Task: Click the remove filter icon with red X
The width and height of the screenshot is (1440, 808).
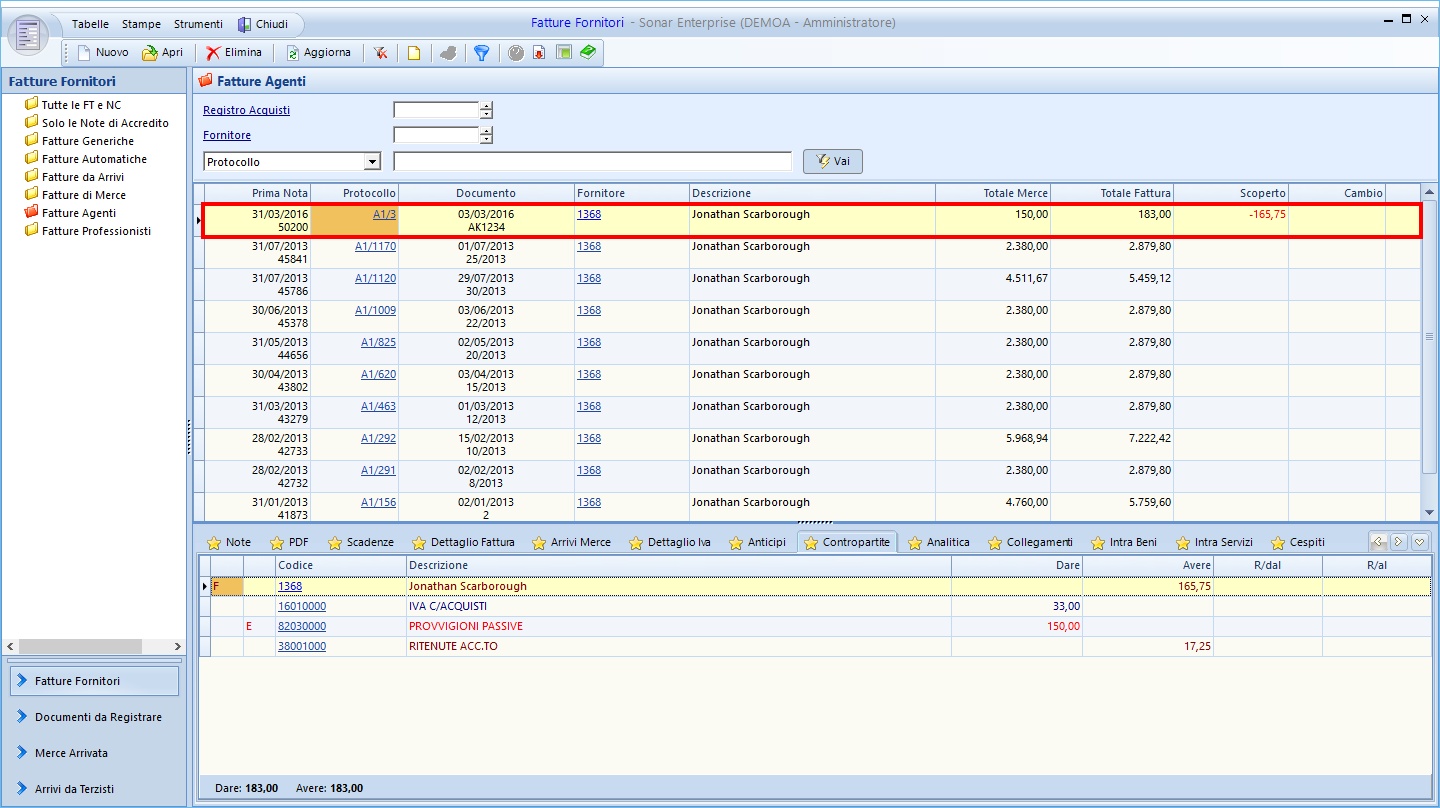Action: (x=380, y=53)
